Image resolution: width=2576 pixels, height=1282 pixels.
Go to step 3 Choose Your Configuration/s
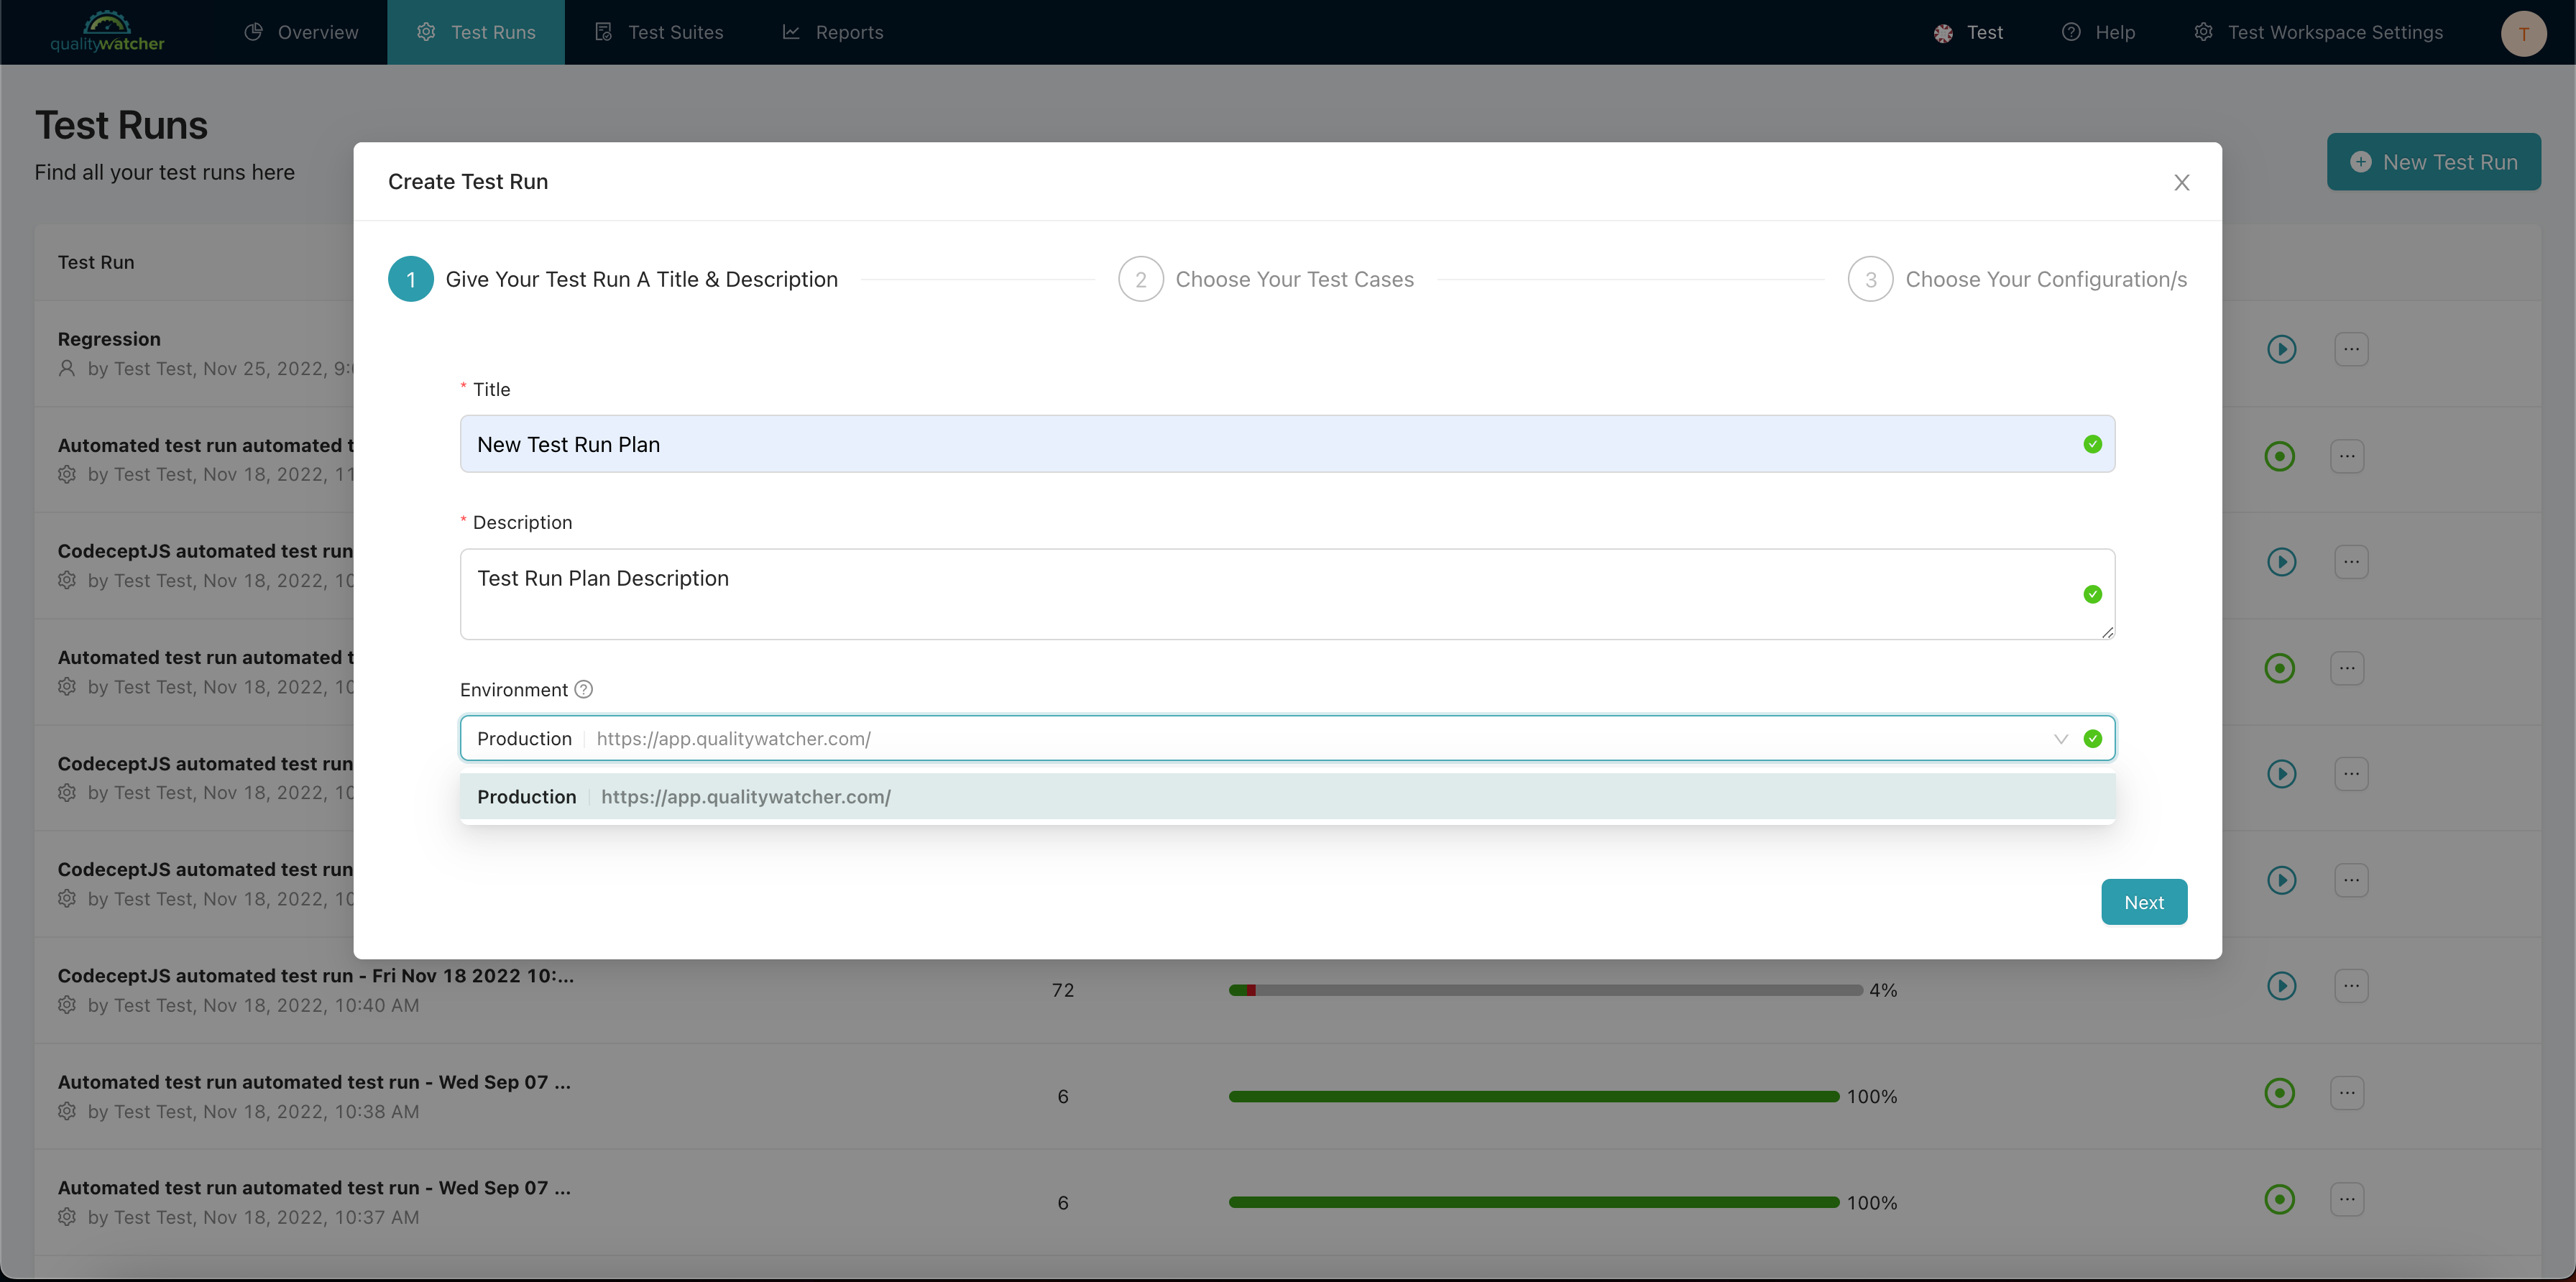click(2017, 279)
